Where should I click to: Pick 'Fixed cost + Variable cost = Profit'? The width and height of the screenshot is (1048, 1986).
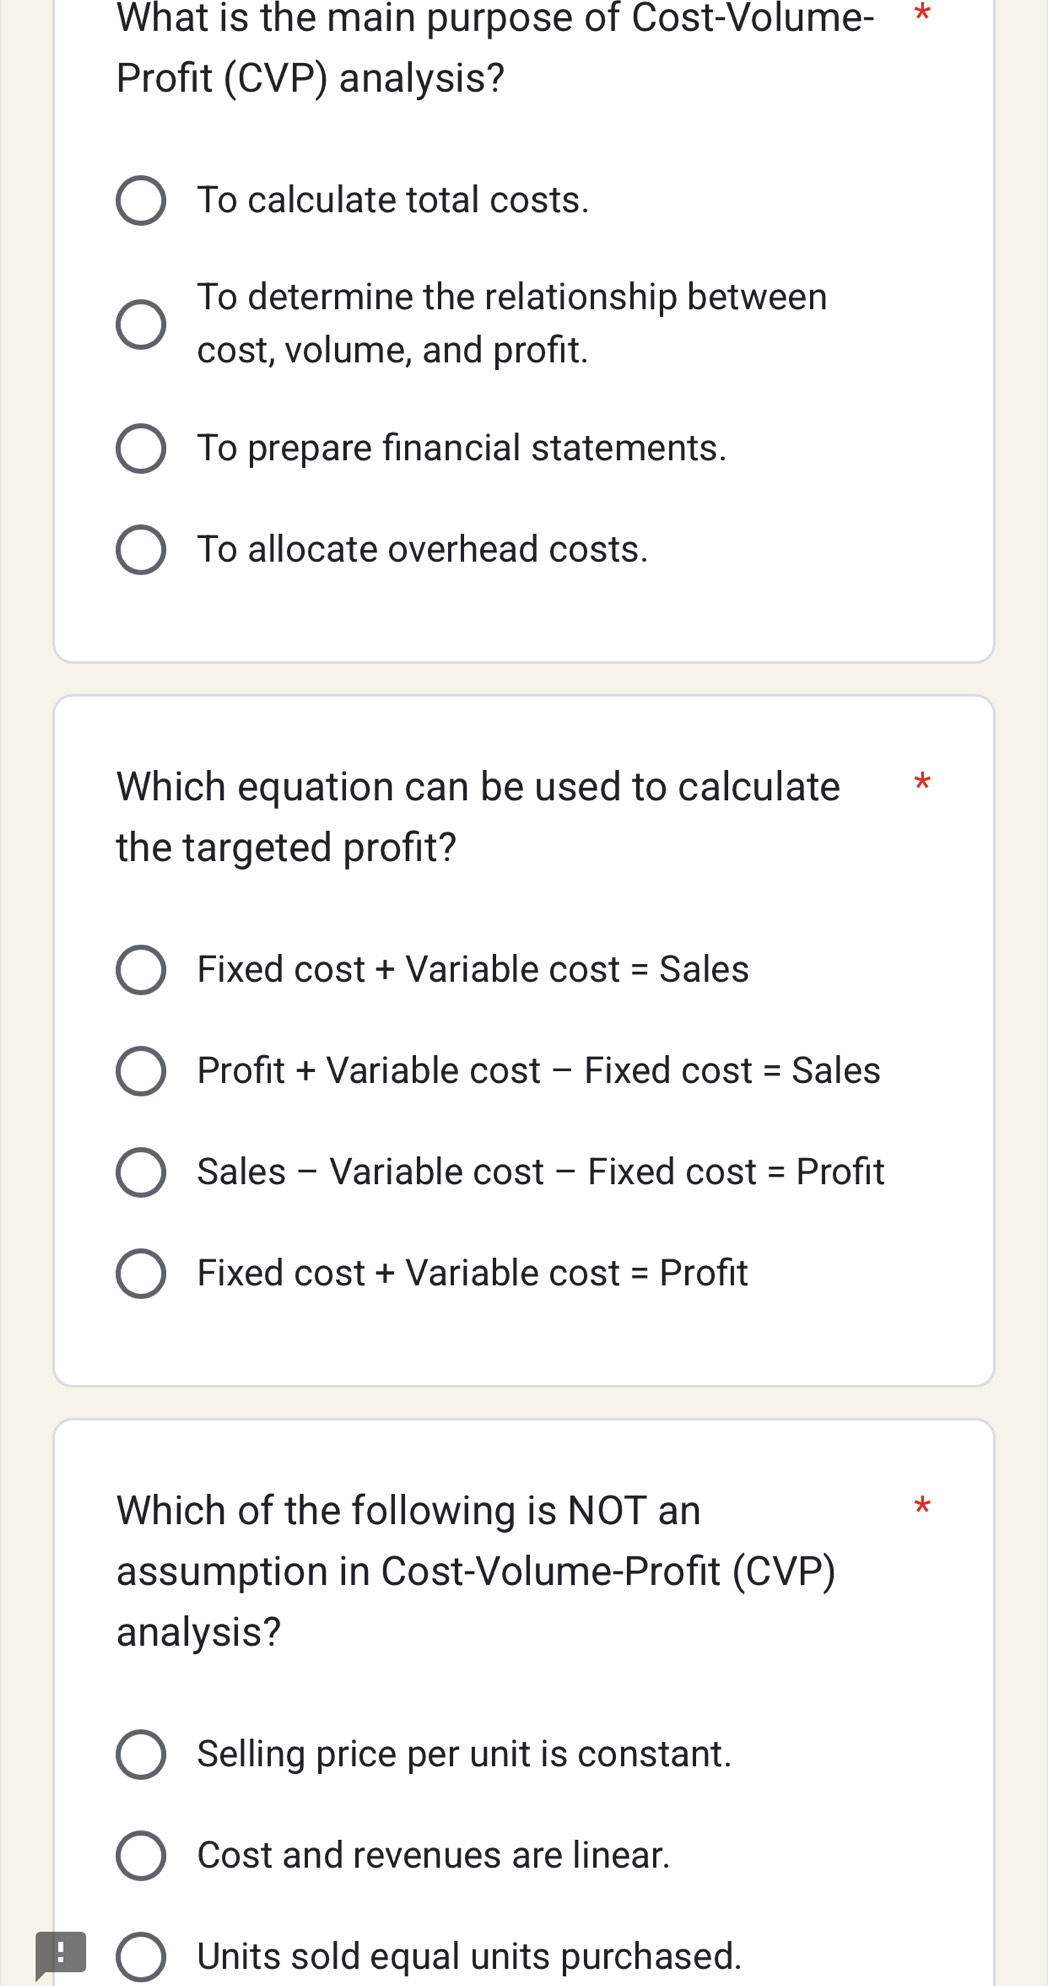[141, 1274]
